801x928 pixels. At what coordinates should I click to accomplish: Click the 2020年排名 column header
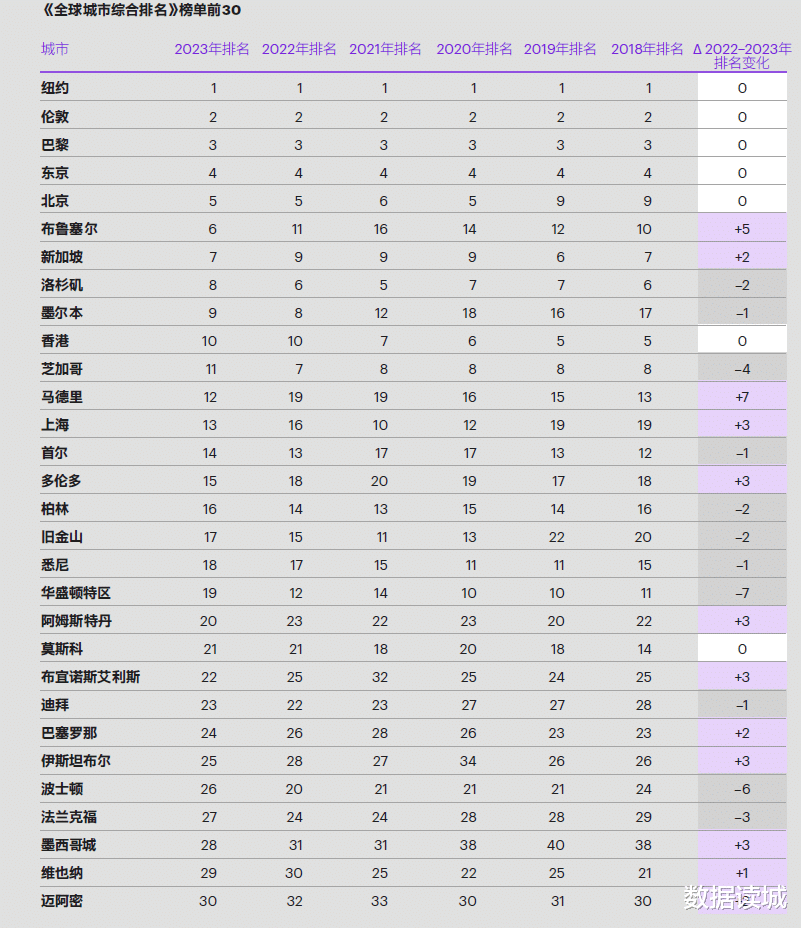[474, 49]
